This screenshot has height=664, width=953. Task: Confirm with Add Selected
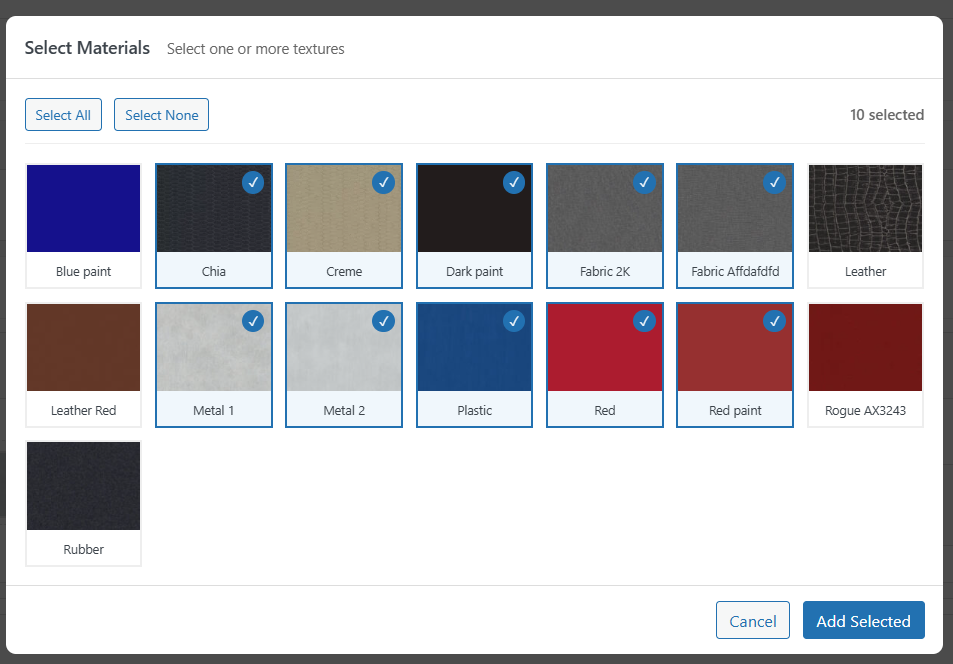[863, 620]
